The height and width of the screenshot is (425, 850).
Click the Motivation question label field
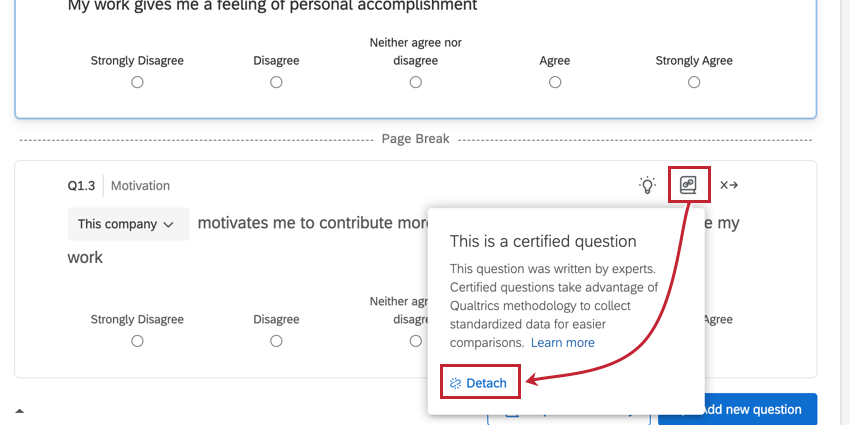coord(140,186)
